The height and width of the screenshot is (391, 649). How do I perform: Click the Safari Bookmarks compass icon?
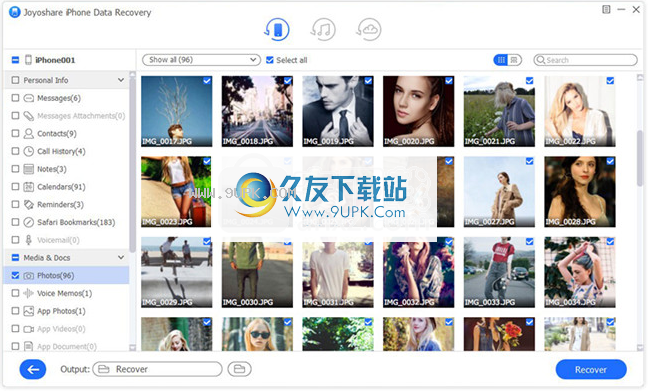(29, 222)
